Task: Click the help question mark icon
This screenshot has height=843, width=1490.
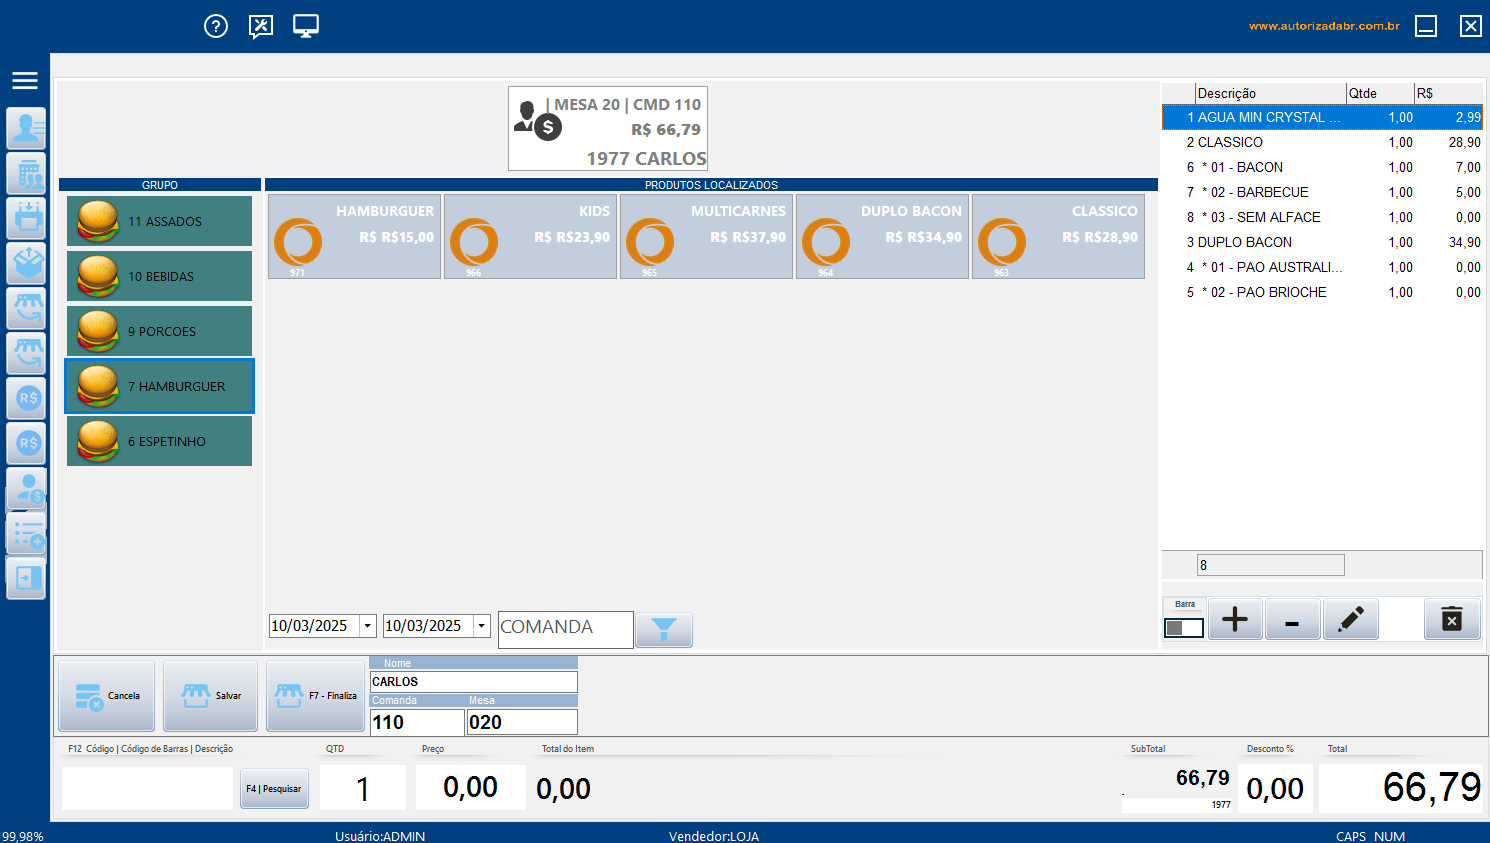Action: pyautogui.click(x=216, y=26)
